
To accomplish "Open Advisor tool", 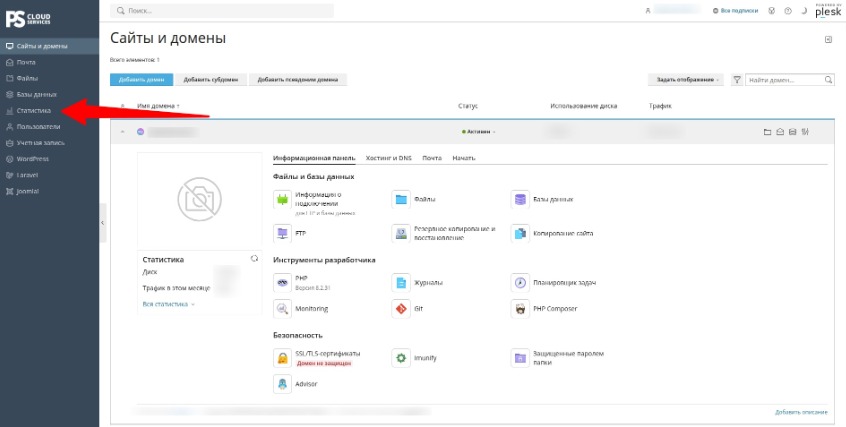I will click(296, 384).
